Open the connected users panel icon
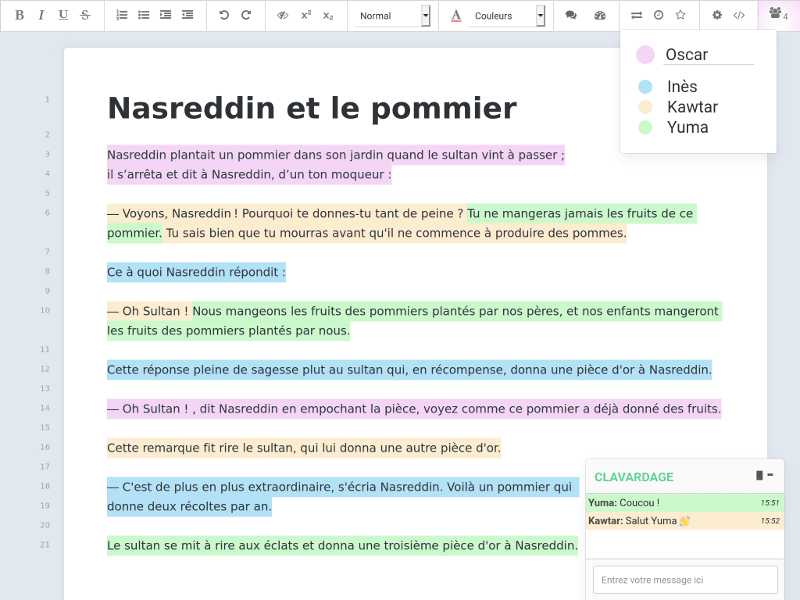This screenshot has width=800, height=600. click(x=775, y=15)
